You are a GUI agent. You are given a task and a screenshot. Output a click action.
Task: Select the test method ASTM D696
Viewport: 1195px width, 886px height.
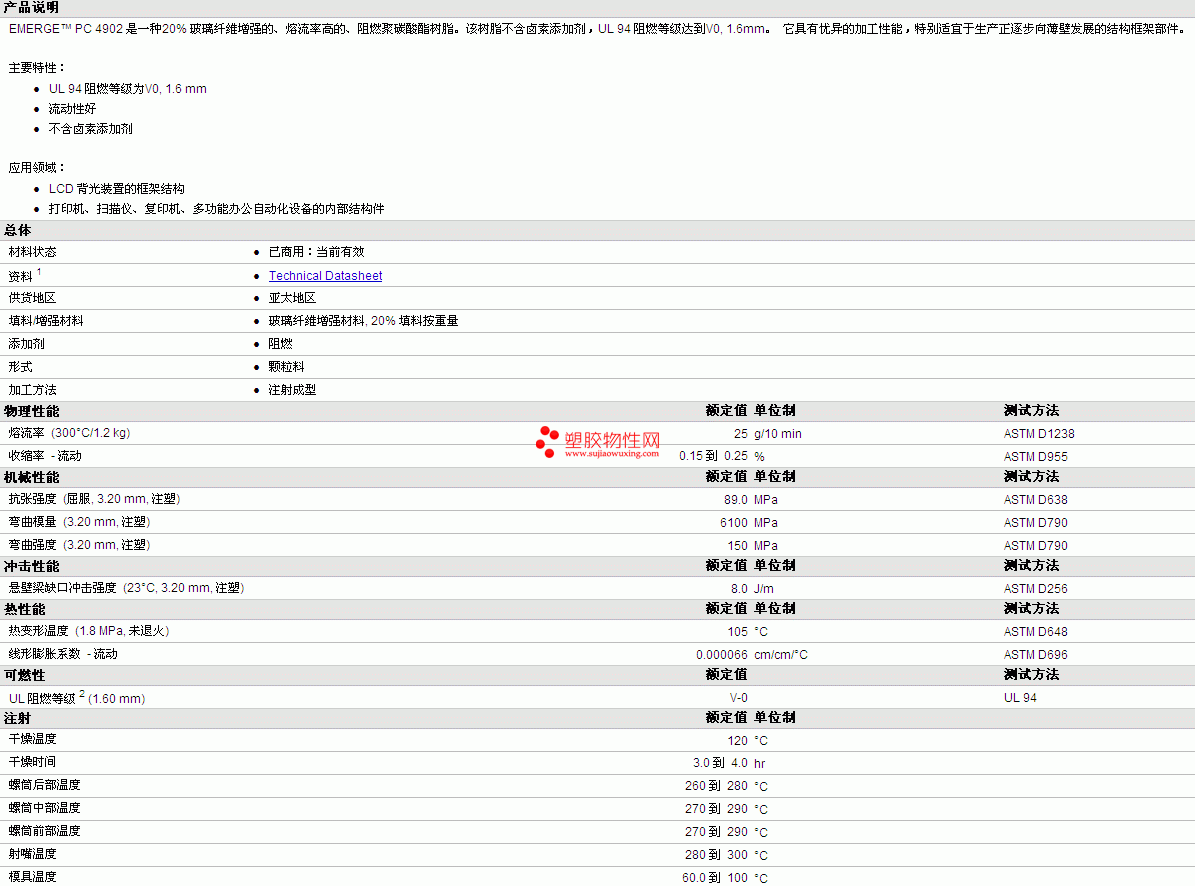1036,654
